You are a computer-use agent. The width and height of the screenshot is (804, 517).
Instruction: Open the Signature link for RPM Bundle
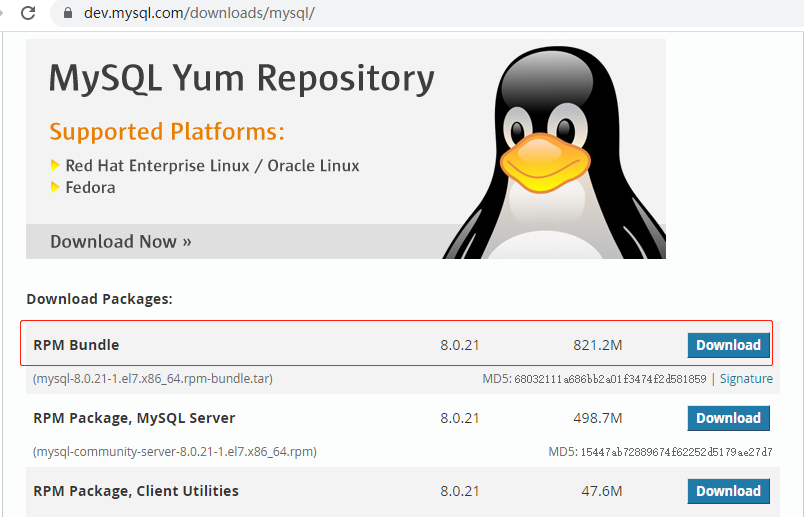click(x=746, y=379)
